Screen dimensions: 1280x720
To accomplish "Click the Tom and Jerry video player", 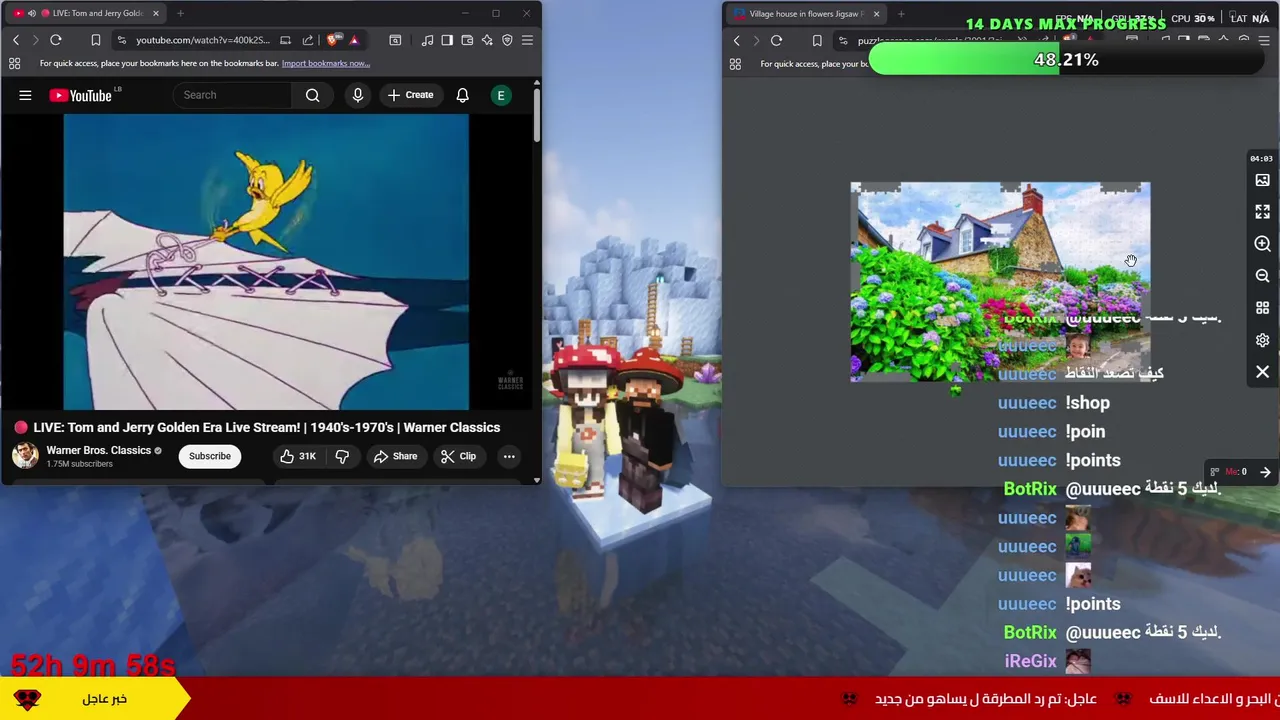I will point(266,262).
